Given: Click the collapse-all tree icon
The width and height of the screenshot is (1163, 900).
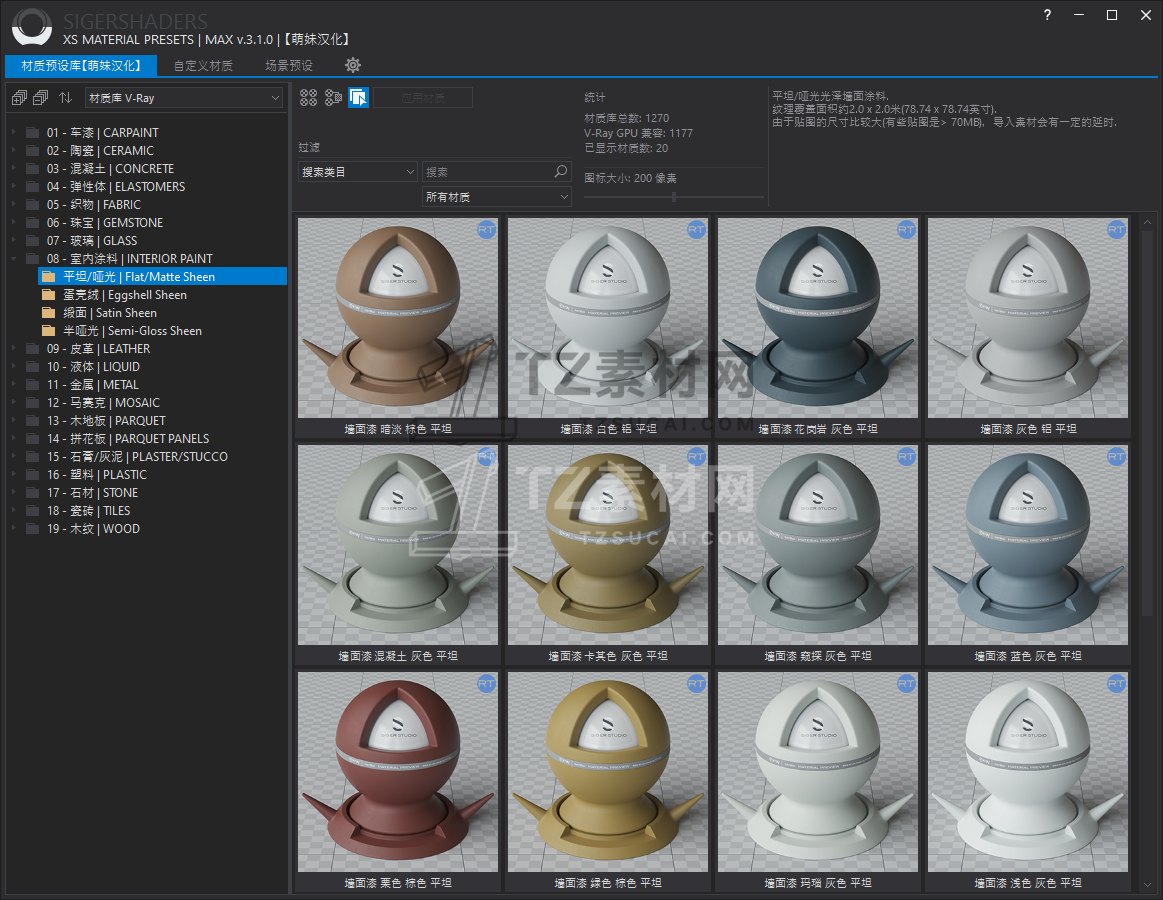Looking at the screenshot, I should tap(42, 97).
